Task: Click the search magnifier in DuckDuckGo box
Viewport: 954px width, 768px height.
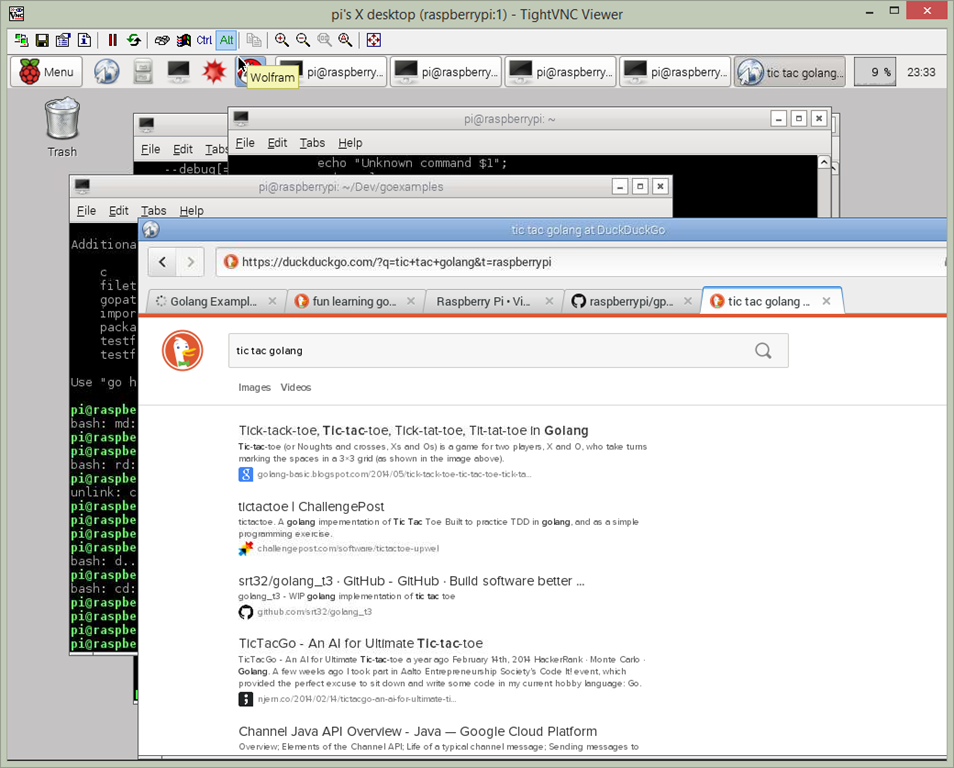Action: (763, 351)
